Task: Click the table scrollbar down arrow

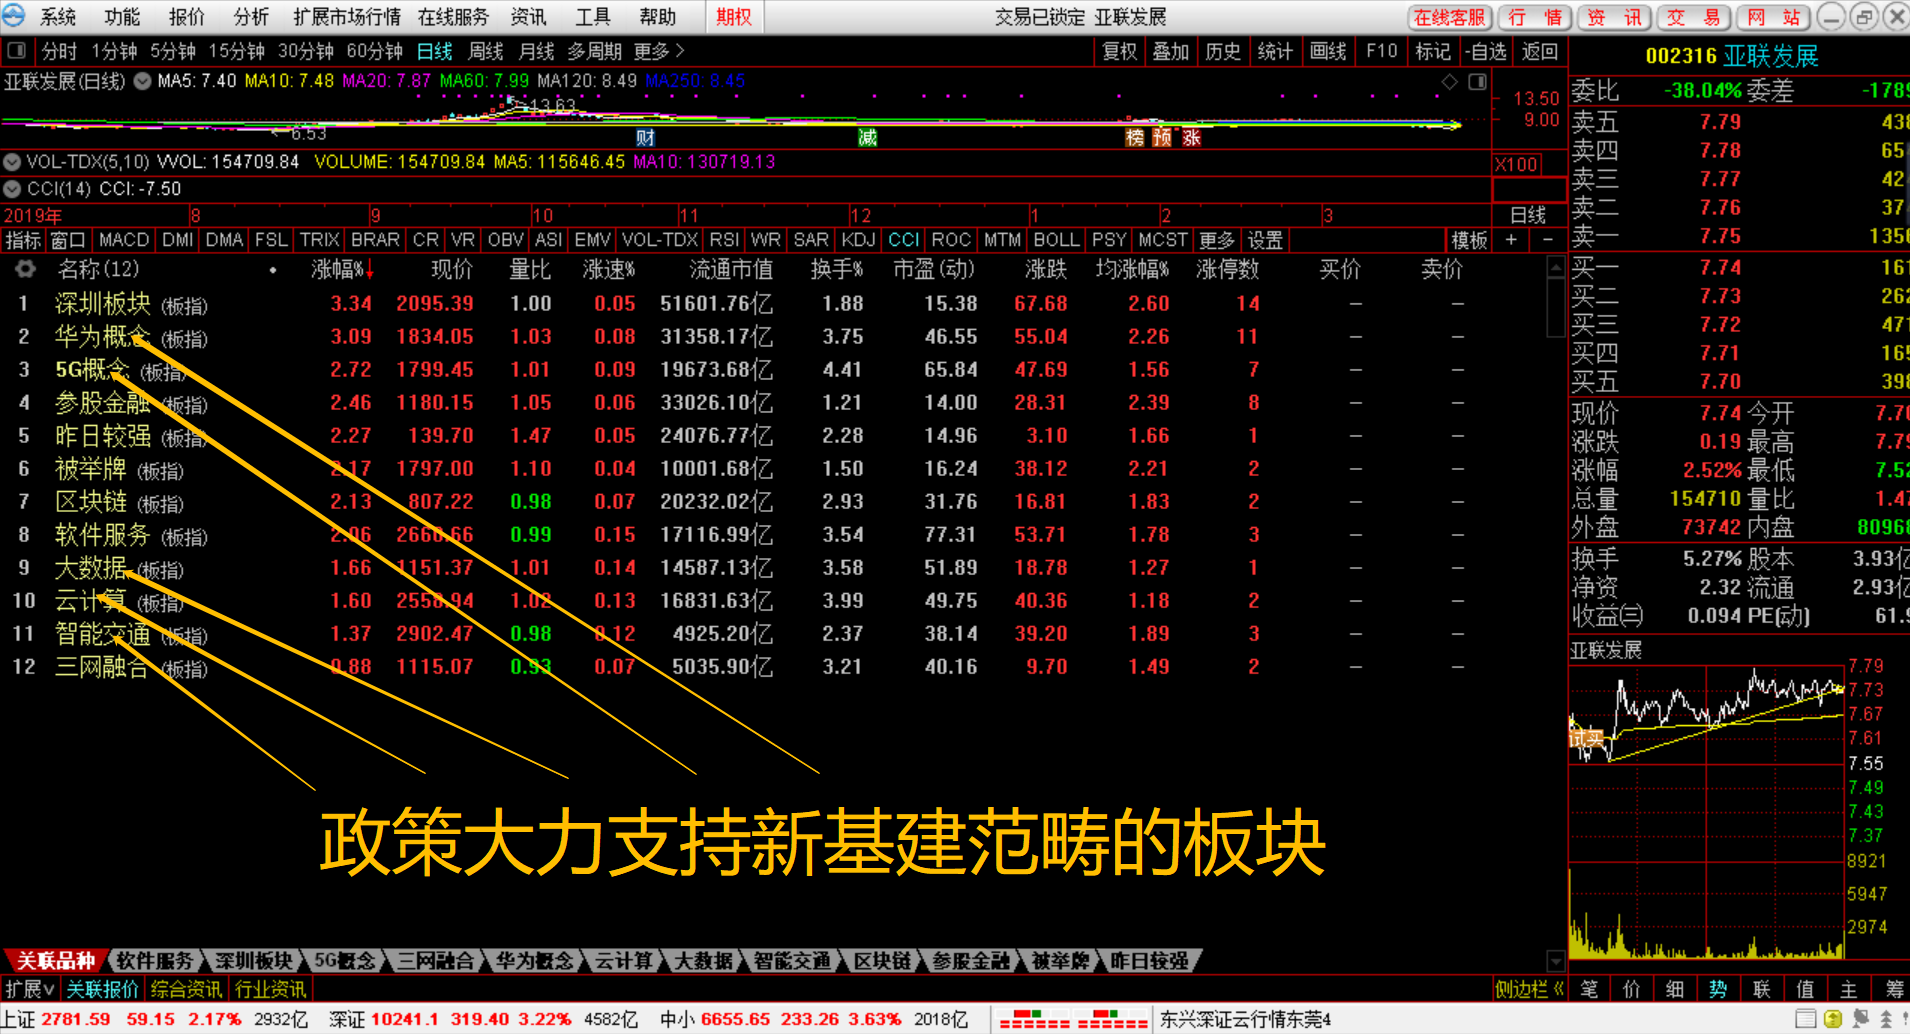Action: tap(1555, 961)
